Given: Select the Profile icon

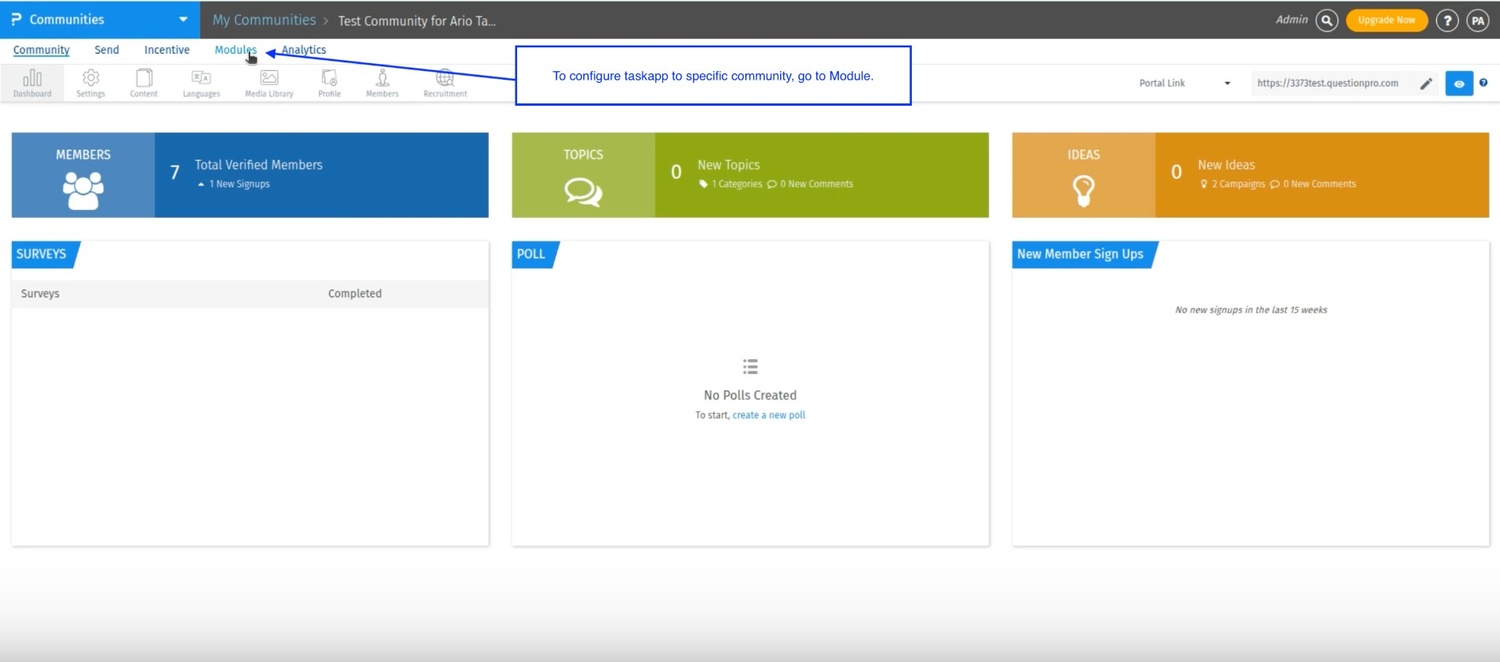Looking at the screenshot, I should coord(329,83).
